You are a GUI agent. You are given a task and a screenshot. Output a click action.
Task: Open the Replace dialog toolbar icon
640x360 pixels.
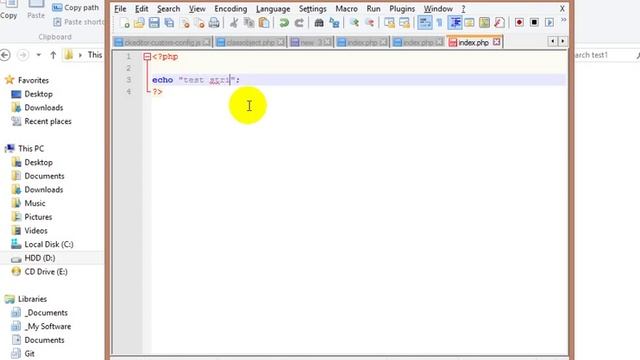coord(334,23)
